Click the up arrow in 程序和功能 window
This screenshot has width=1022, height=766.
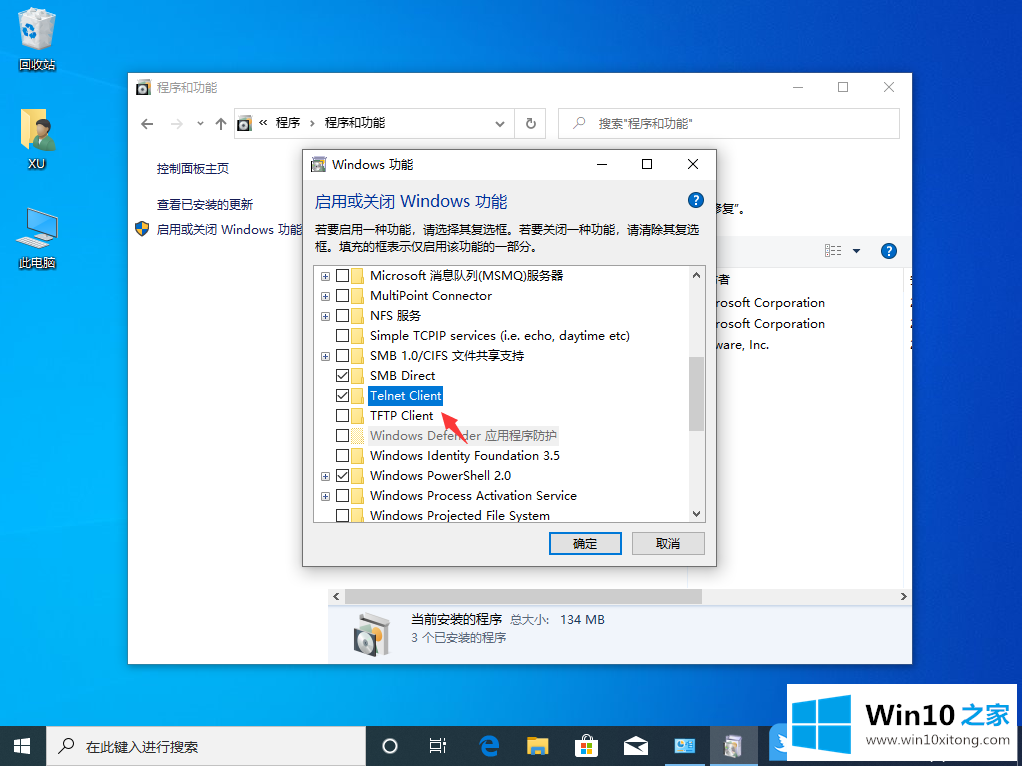[221, 123]
